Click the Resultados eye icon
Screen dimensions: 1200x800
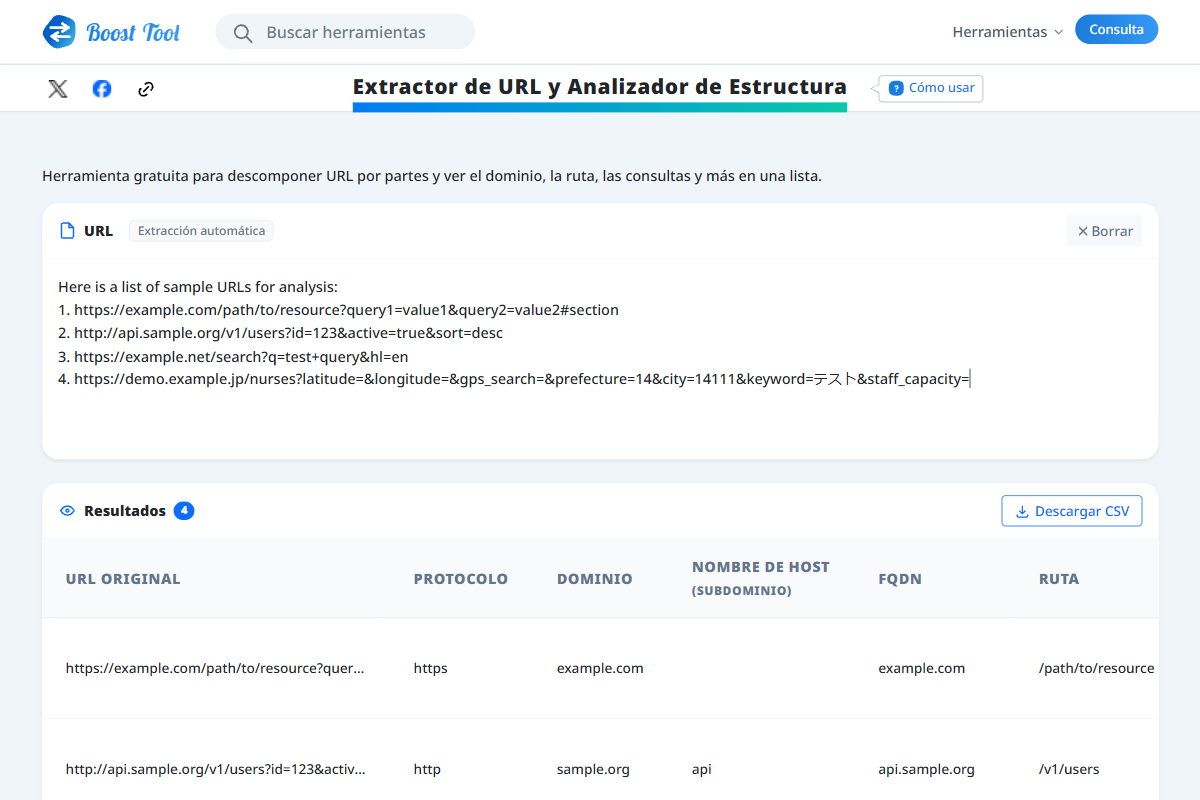tap(67, 511)
